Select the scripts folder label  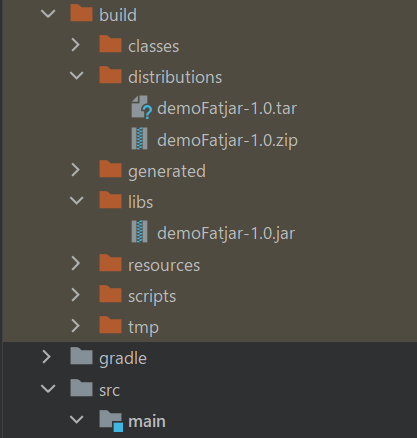152,297
